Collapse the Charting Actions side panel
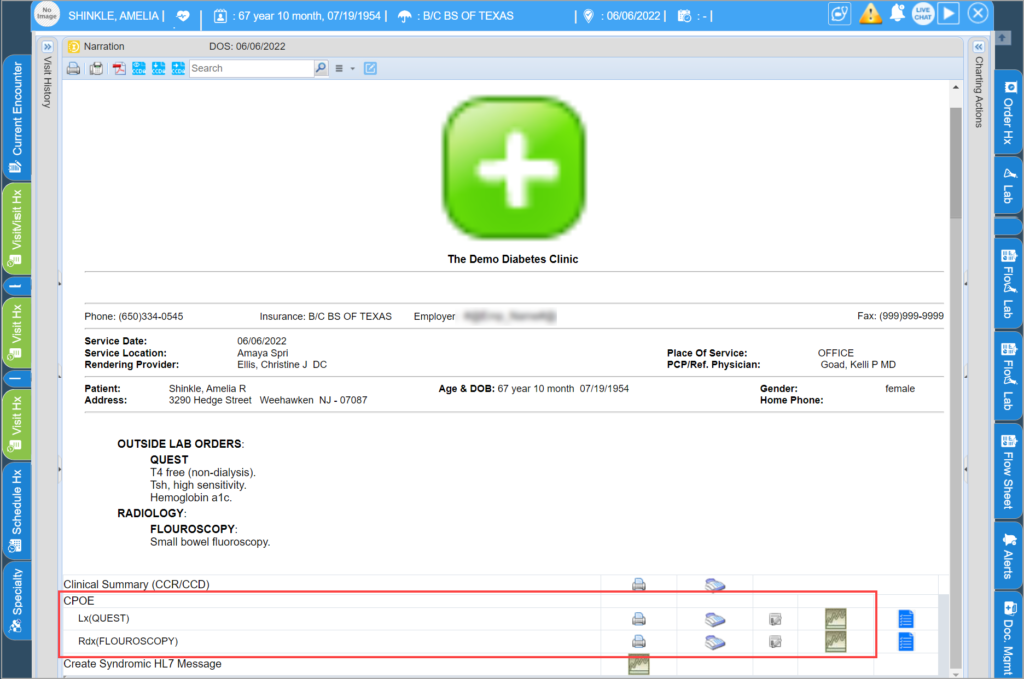Viewport: 1024px width, 679px height. coord(978,47)
